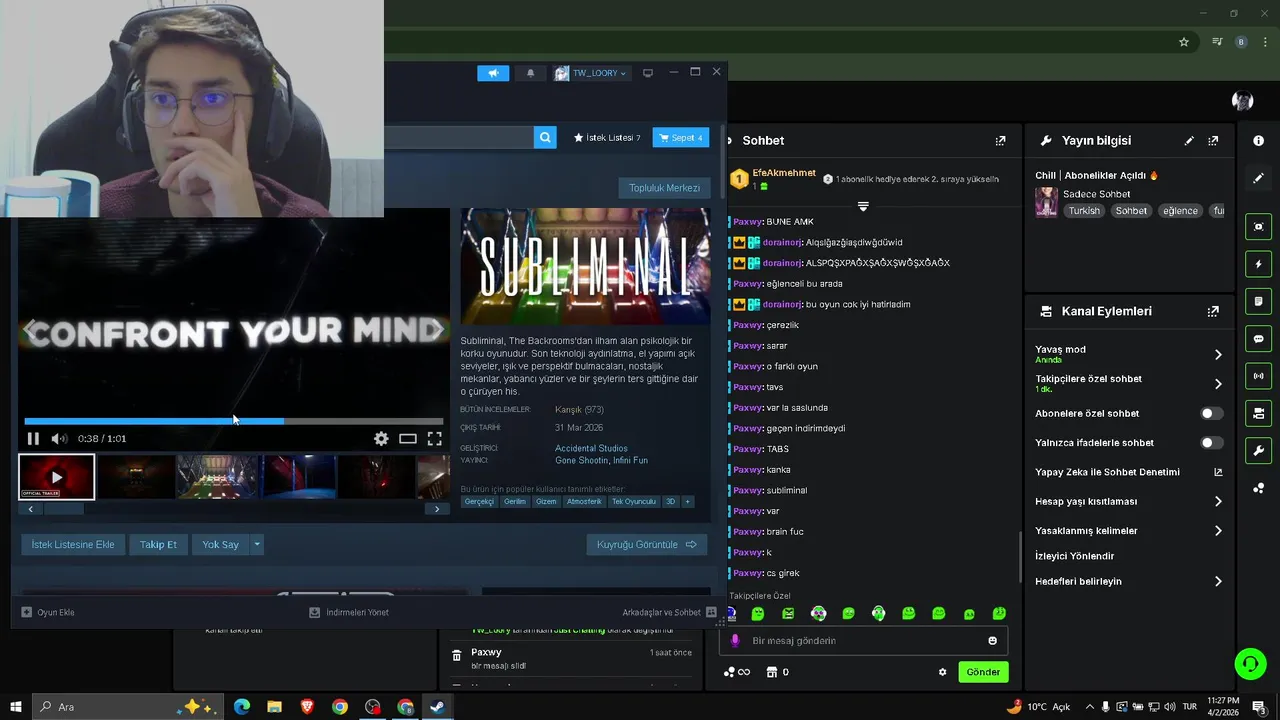Collapse pinned gift banner chevron
This screenshot has height=720, width=1280.
tap(863, 206)
